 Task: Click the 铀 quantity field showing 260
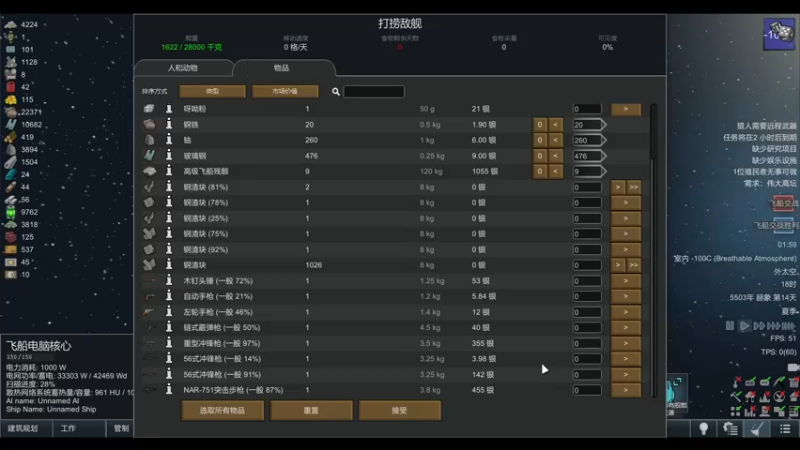(x=587, y=140)
